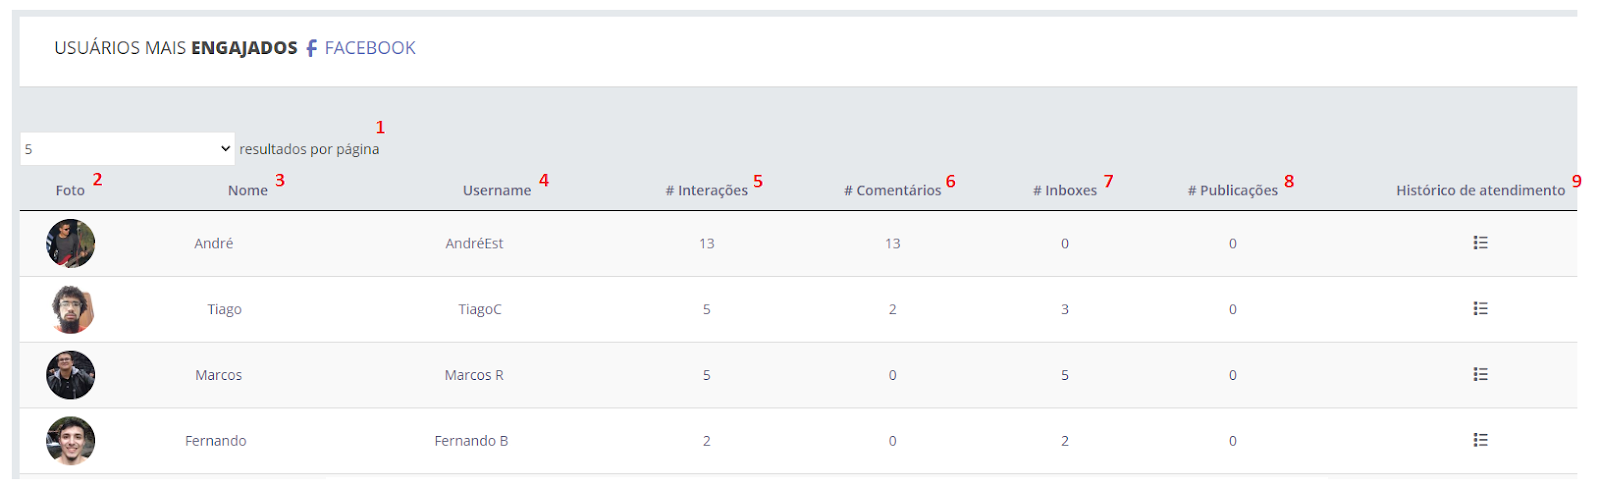Image resolution: width=1600 pixels, height=487 pixels.
Task: Sort by the Username column header
Action: tap(496, 190)
